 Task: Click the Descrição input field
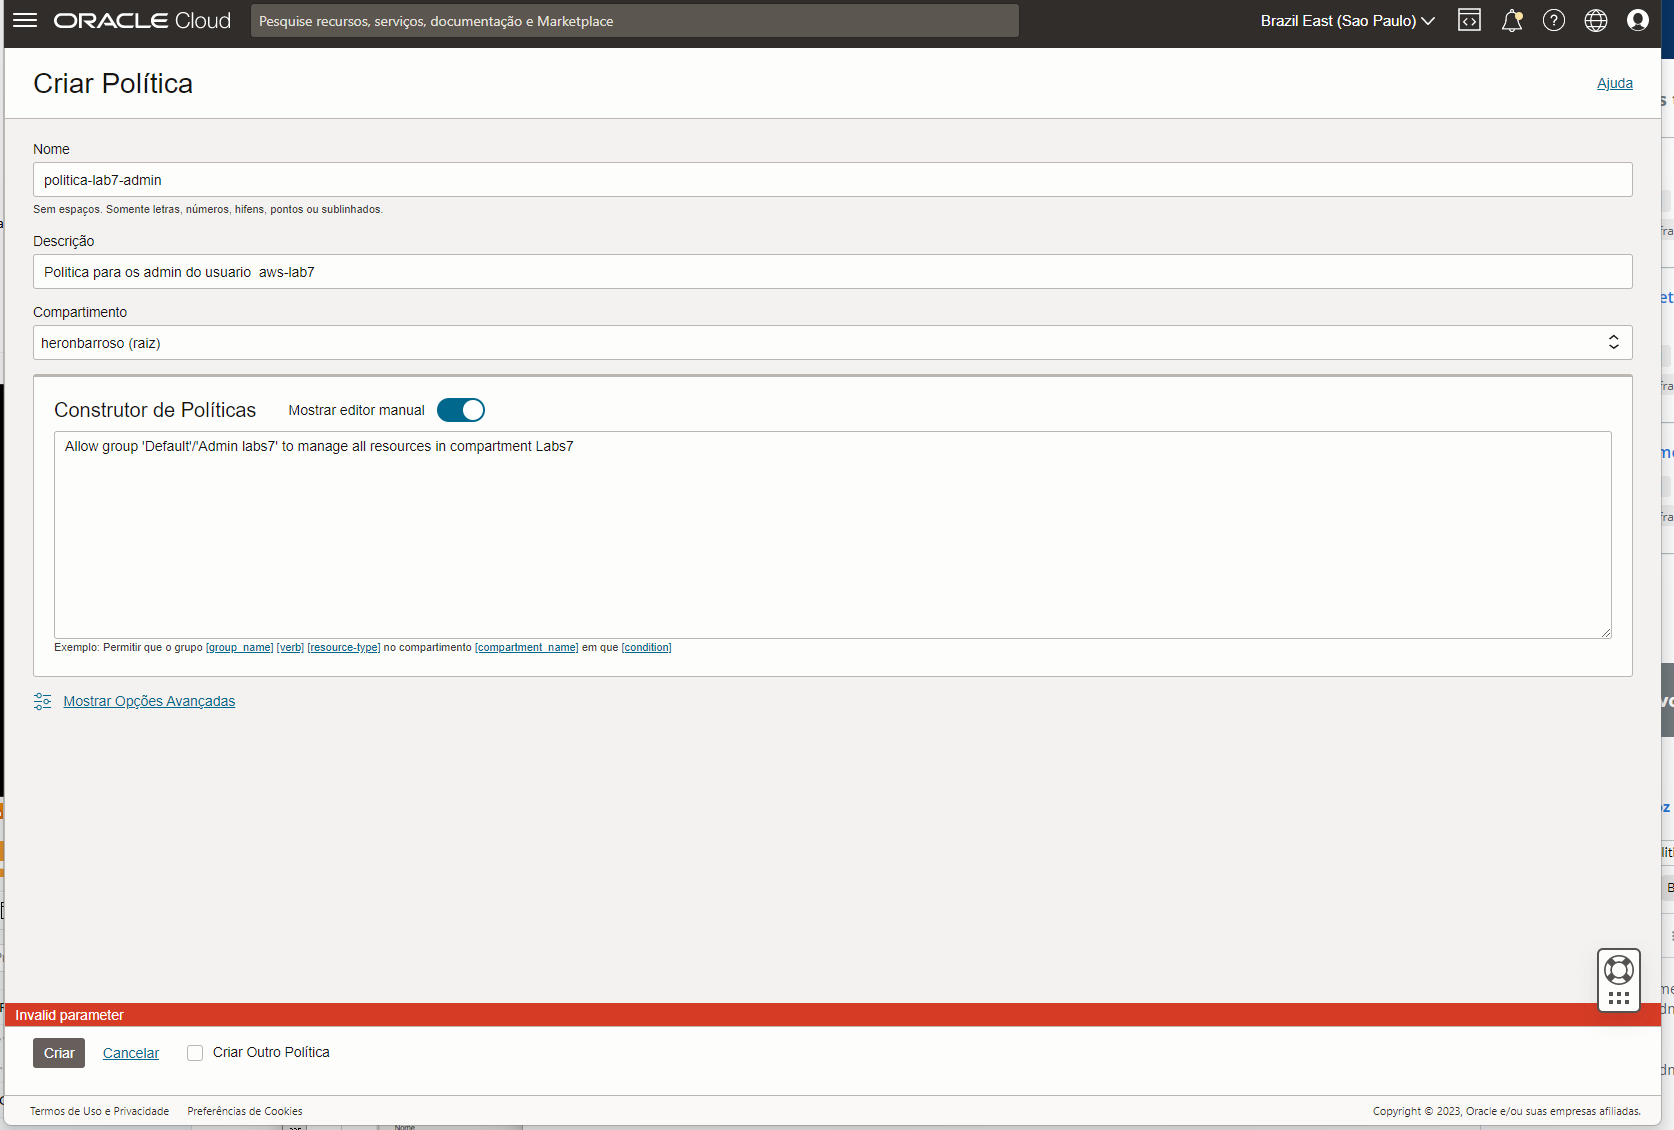coord(833,272)
